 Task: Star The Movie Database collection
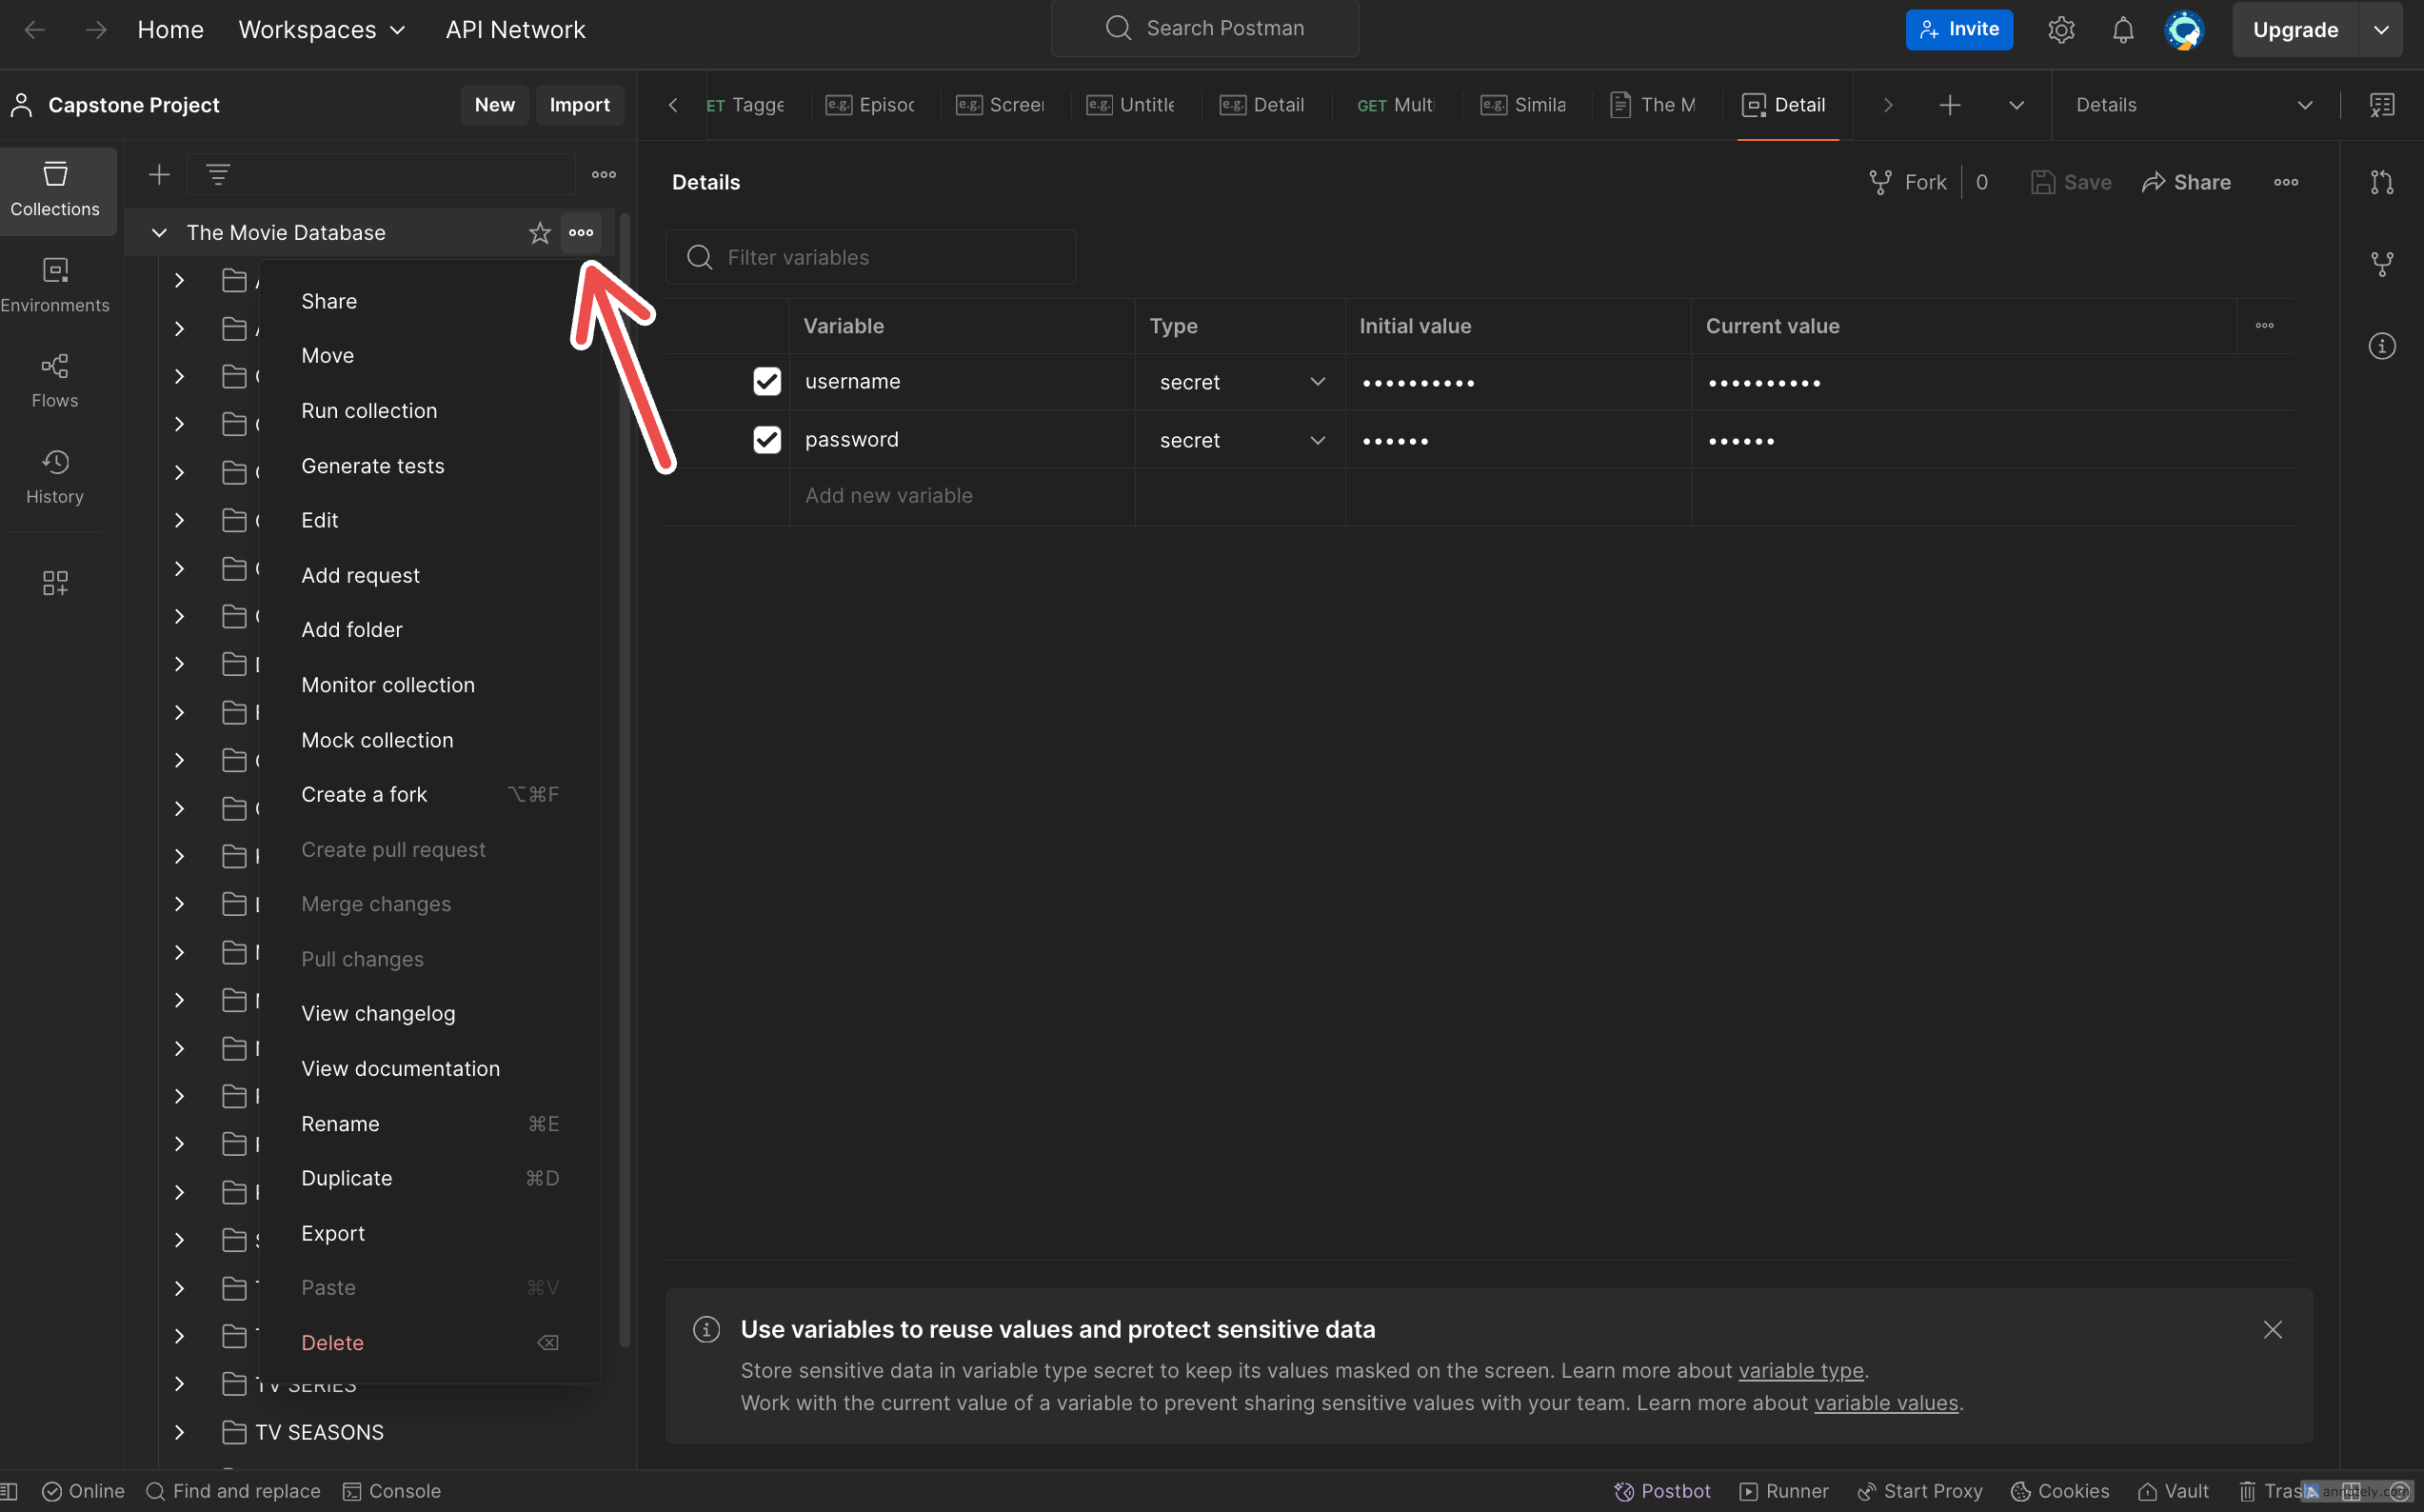[540, 233]
